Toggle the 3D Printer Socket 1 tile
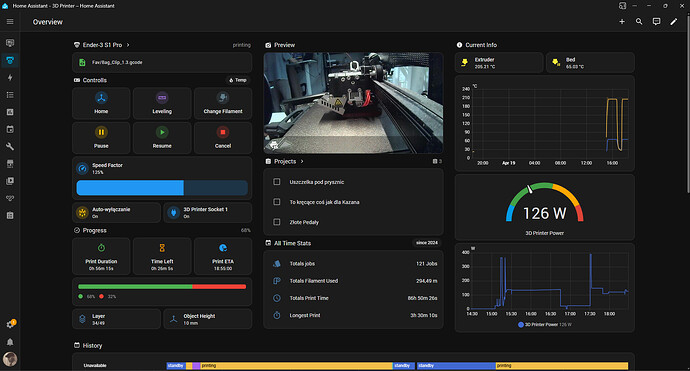690x371 pixels. coord(208,213)
